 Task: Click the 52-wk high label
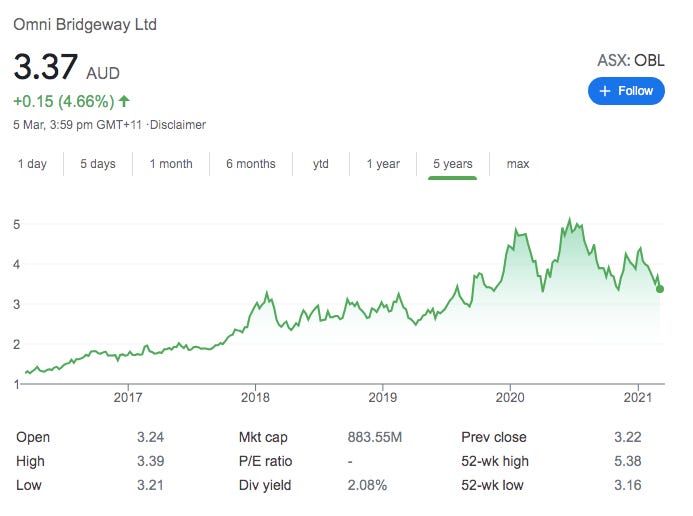495,461
